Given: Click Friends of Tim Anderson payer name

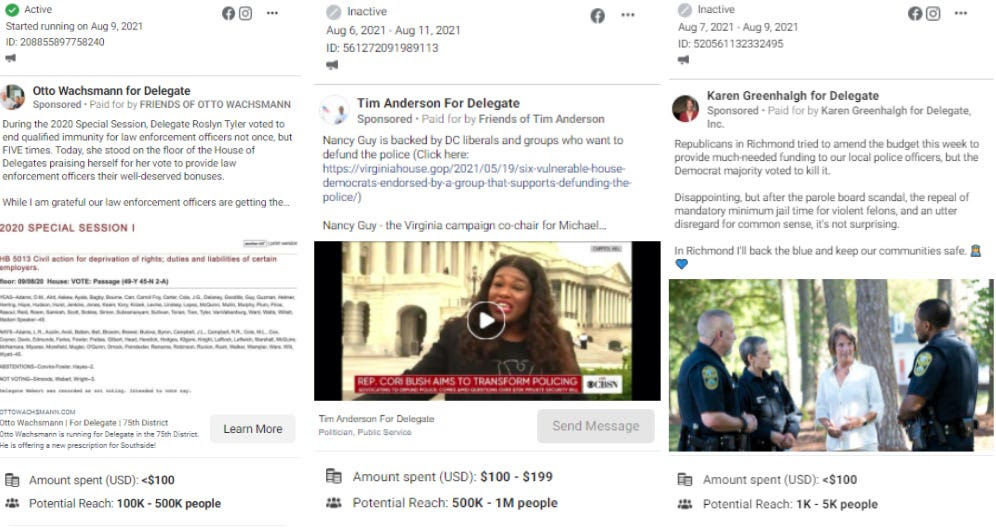Looking at the screenshot, I should 542,119.
